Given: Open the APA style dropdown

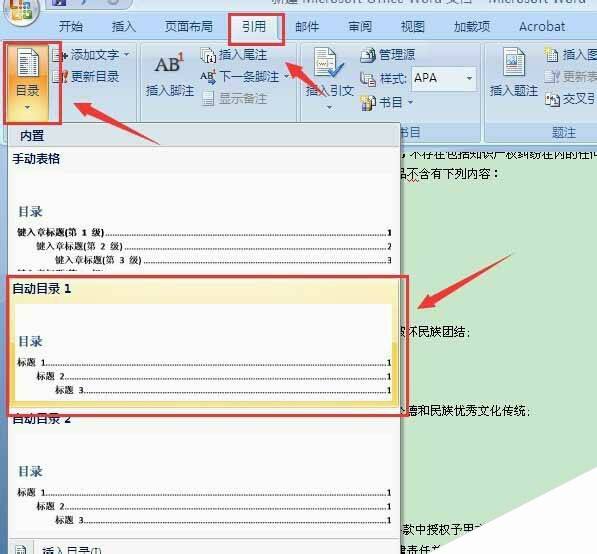Looking at the screenshot, I should click(469, 78).
